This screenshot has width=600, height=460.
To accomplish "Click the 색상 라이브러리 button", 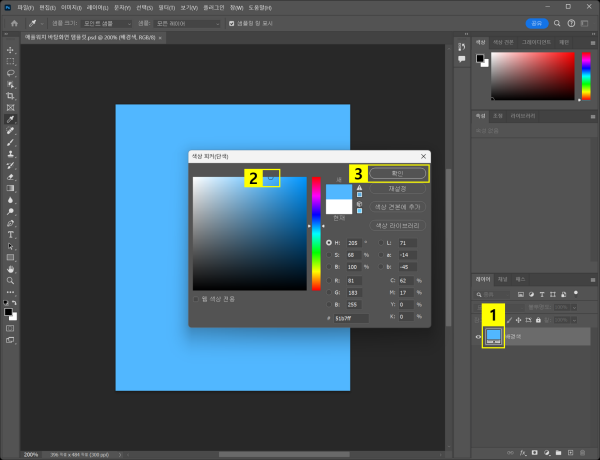I will pyautogui.click(x=399, y=226).
